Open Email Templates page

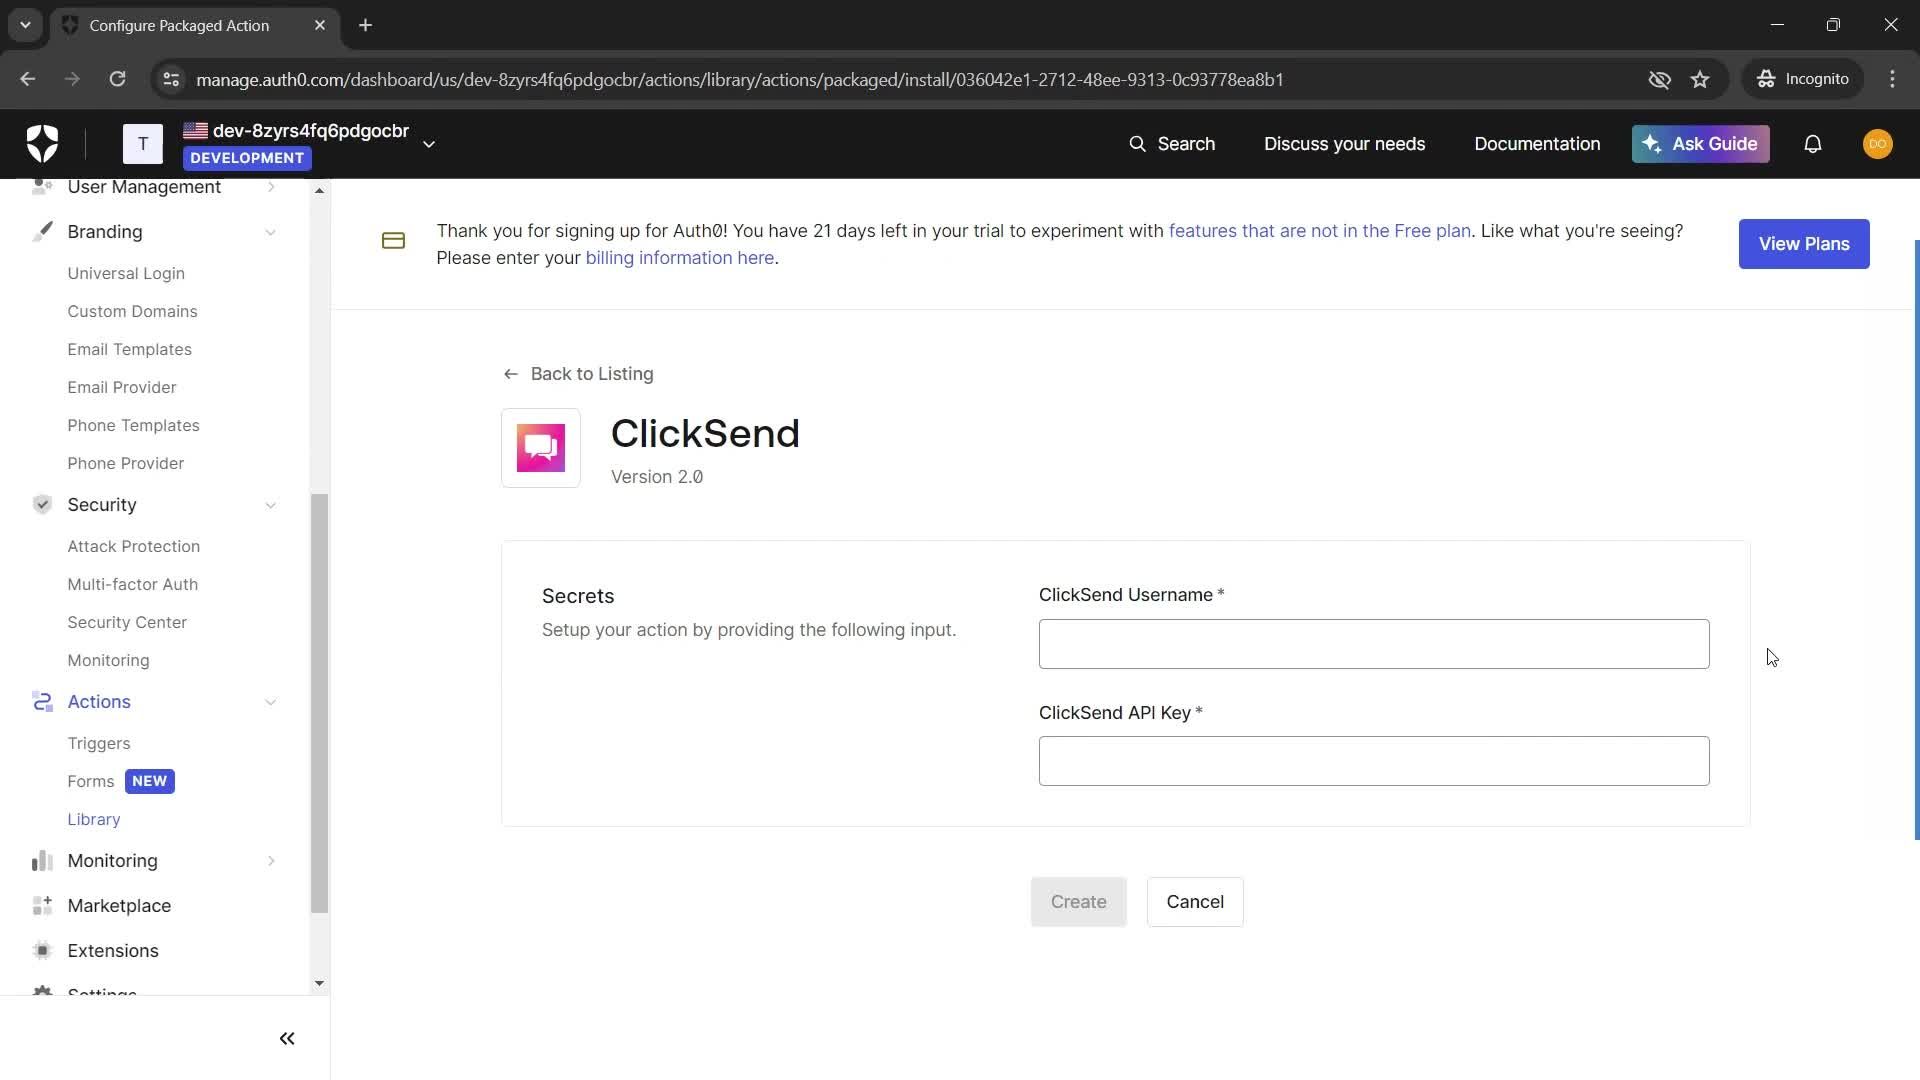click(129, 349)
